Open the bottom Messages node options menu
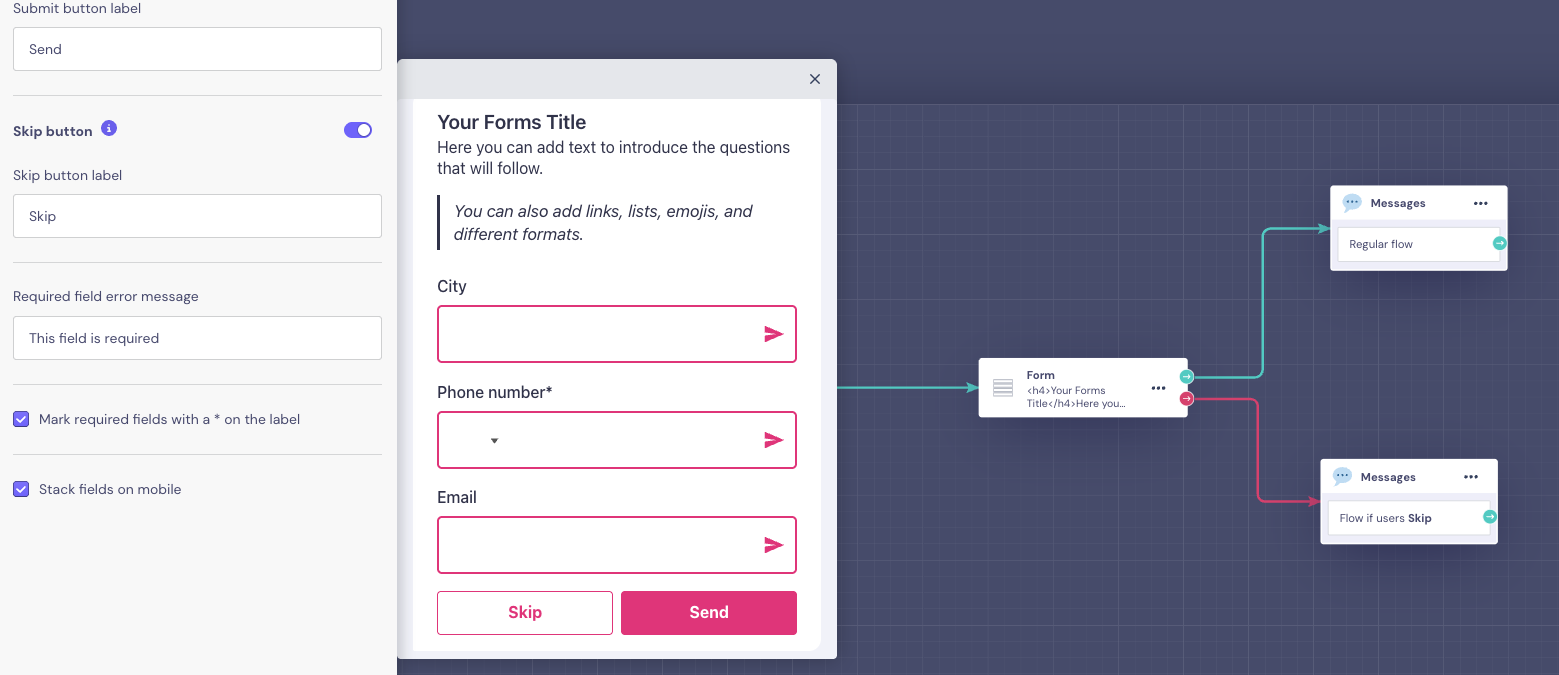Image resolution: width=1559 pixels, height=675 pixels. point(1471,477)
